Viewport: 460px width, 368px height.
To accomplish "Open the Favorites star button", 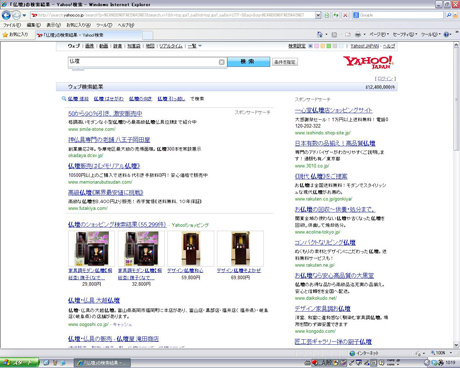I will [x=15, y=35].
